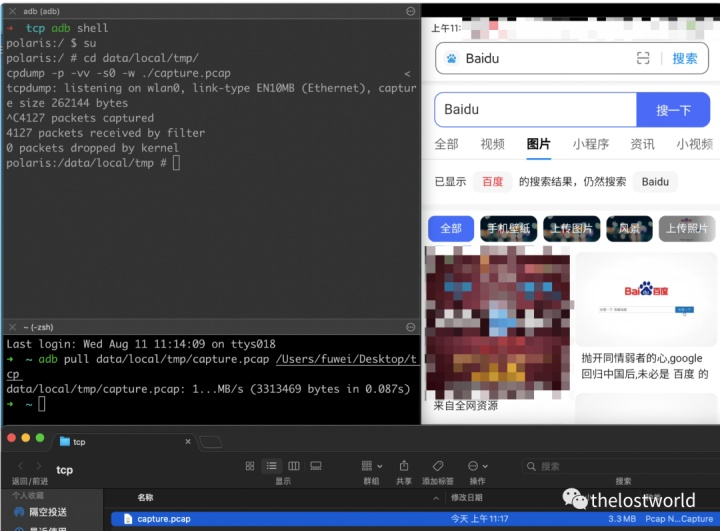Switch to the 小程序 tab

[591, 144]
